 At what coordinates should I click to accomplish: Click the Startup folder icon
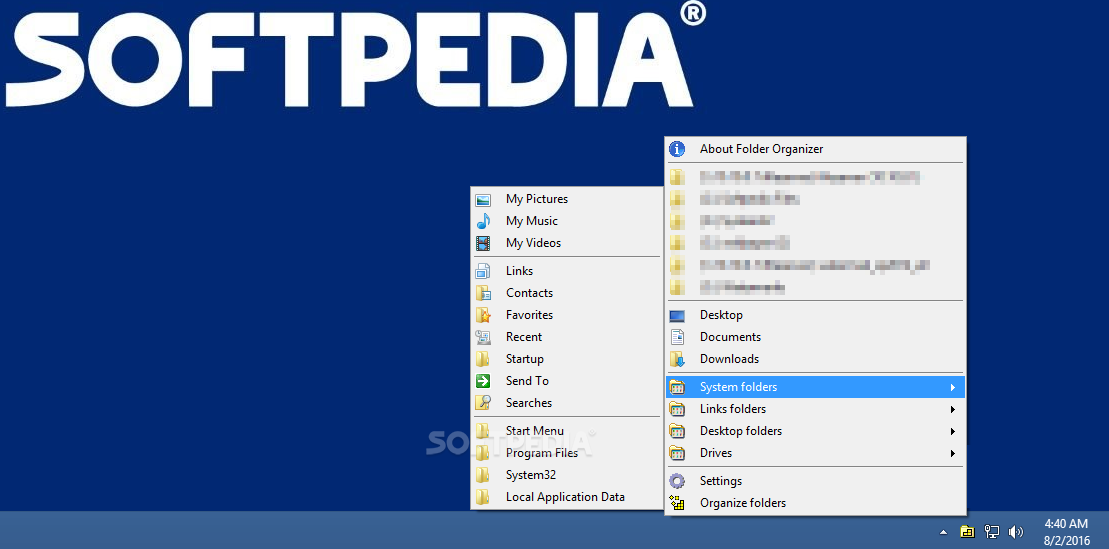click(483, 359)
